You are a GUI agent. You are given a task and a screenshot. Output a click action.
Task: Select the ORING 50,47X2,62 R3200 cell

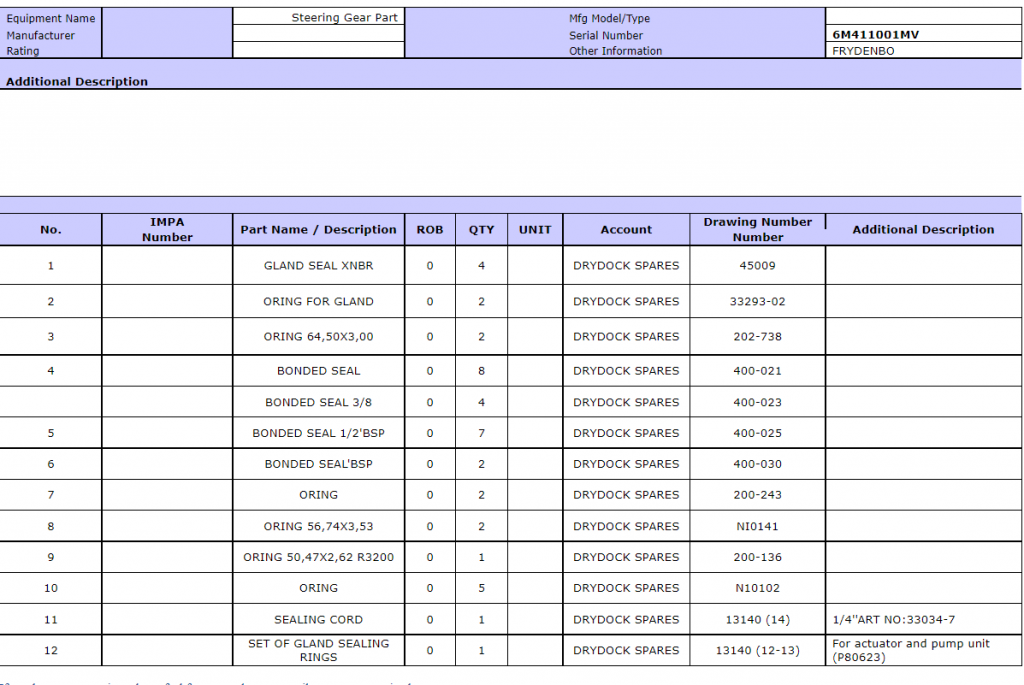[318, 557]
